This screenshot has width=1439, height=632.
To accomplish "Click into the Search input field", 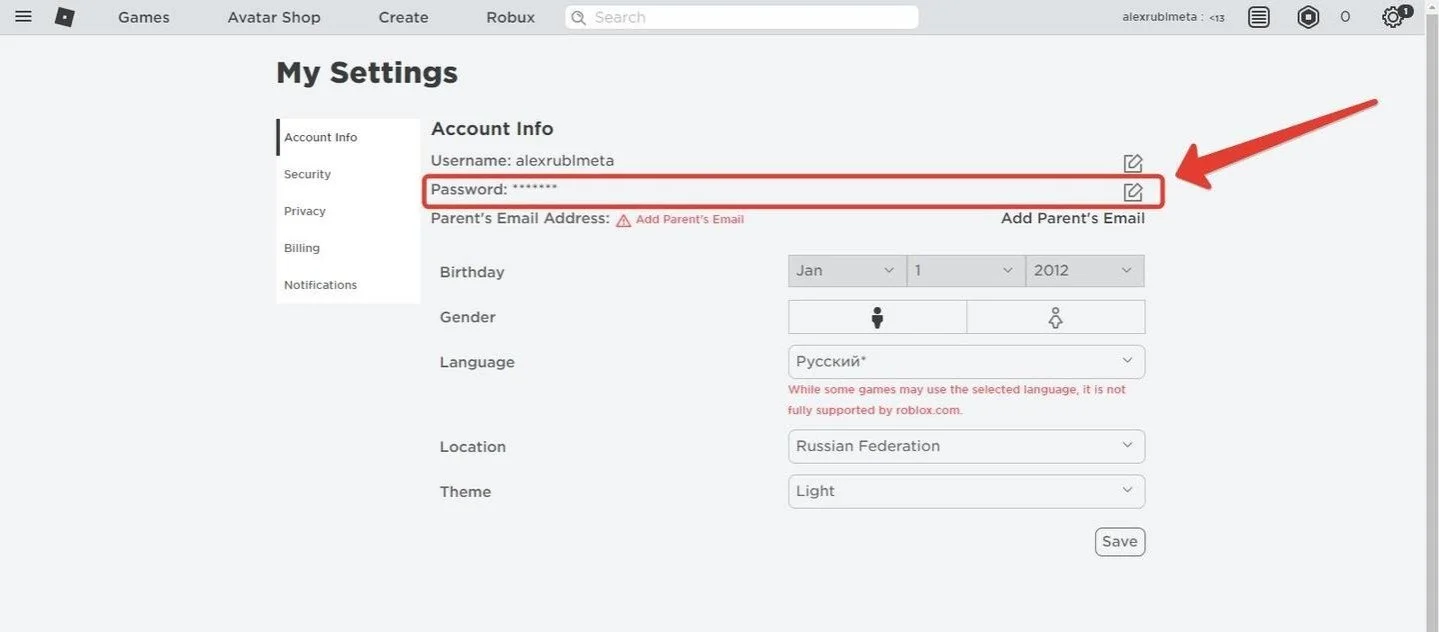I will tap(742, 17).
